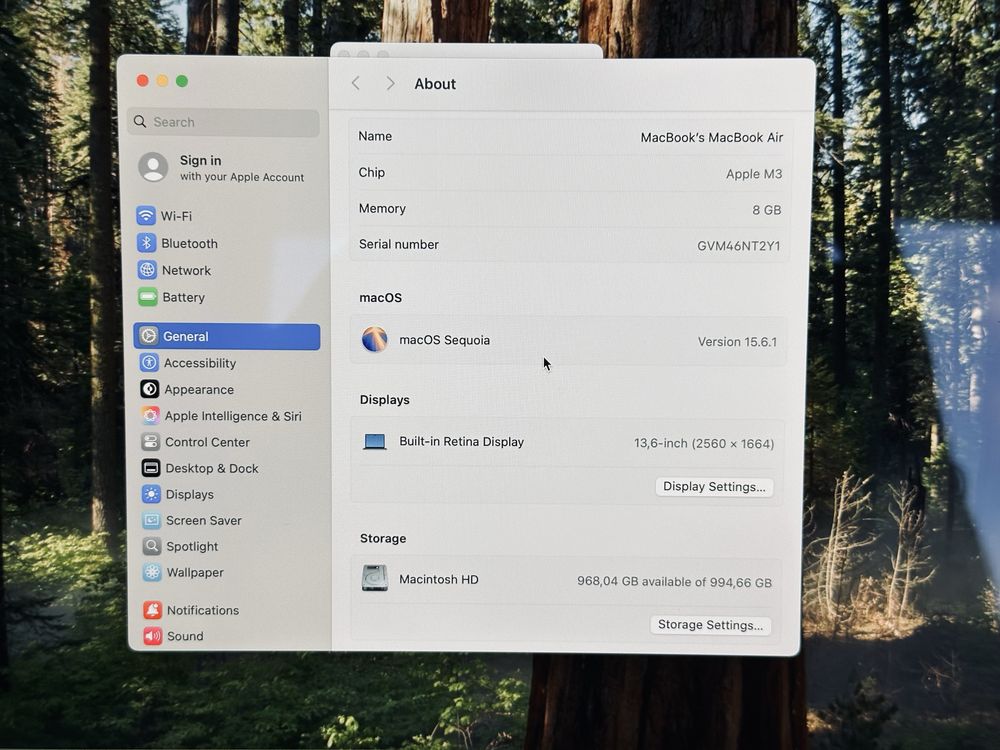
Task: Click the MacBook's MacBook Air name value
Action: [712, 137]
